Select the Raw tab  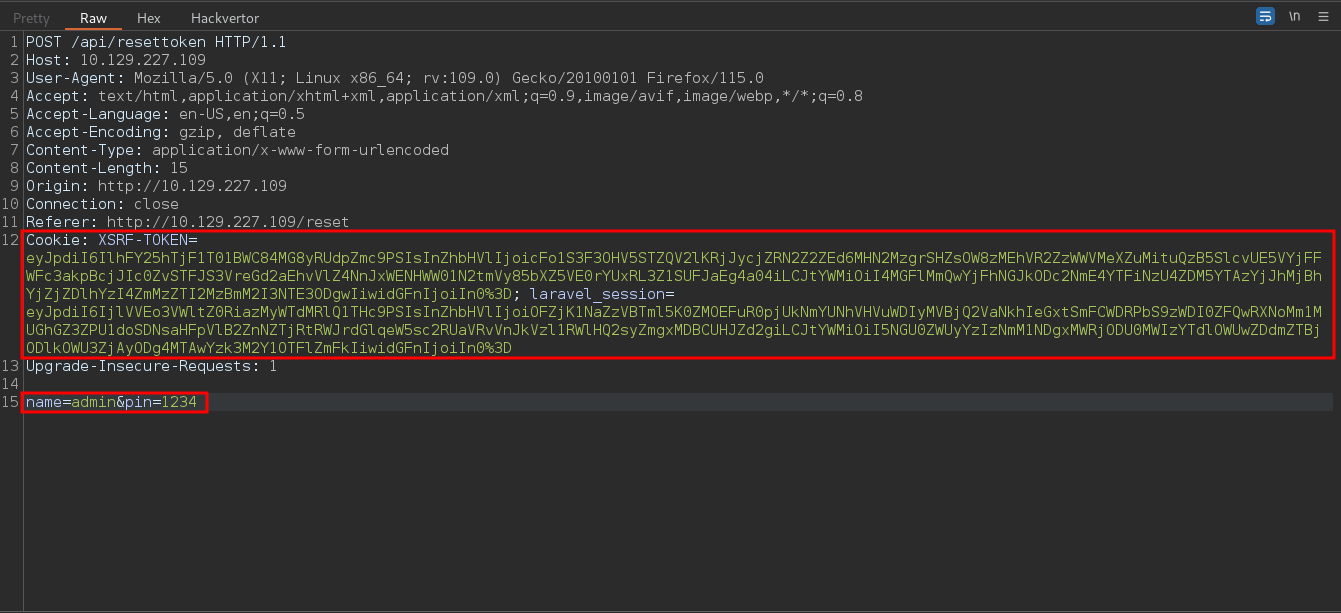tap(92, 18)
